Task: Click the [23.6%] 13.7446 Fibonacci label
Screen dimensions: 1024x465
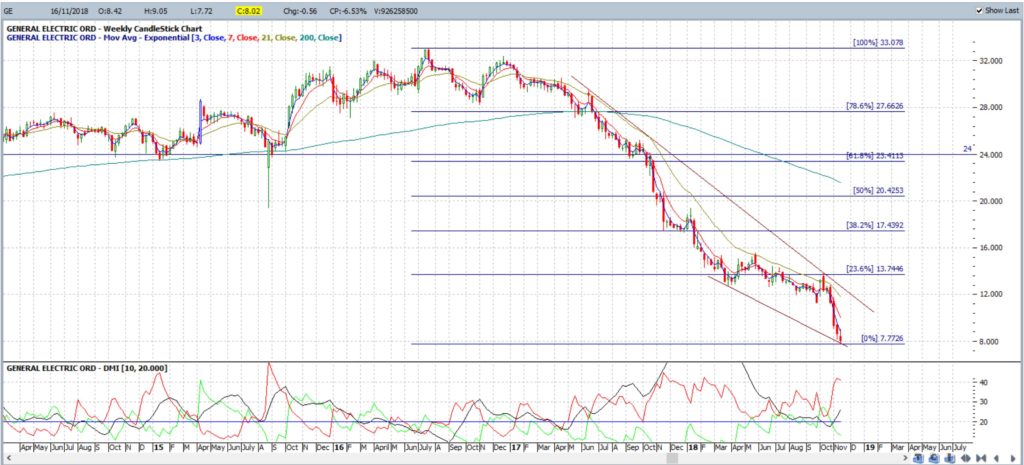Action: tap(875, 268)
